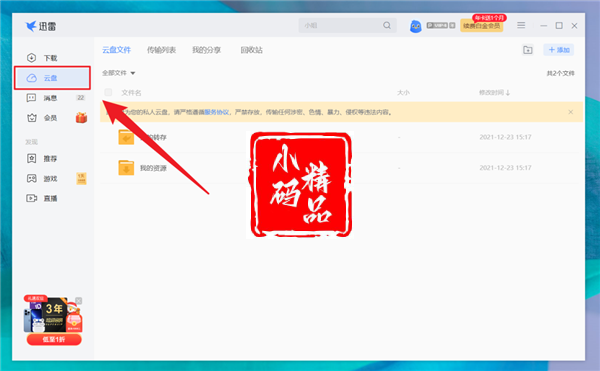Select the 我的资源 file name
The height and width of the screenshot is (371, 600).
point(153,168)
